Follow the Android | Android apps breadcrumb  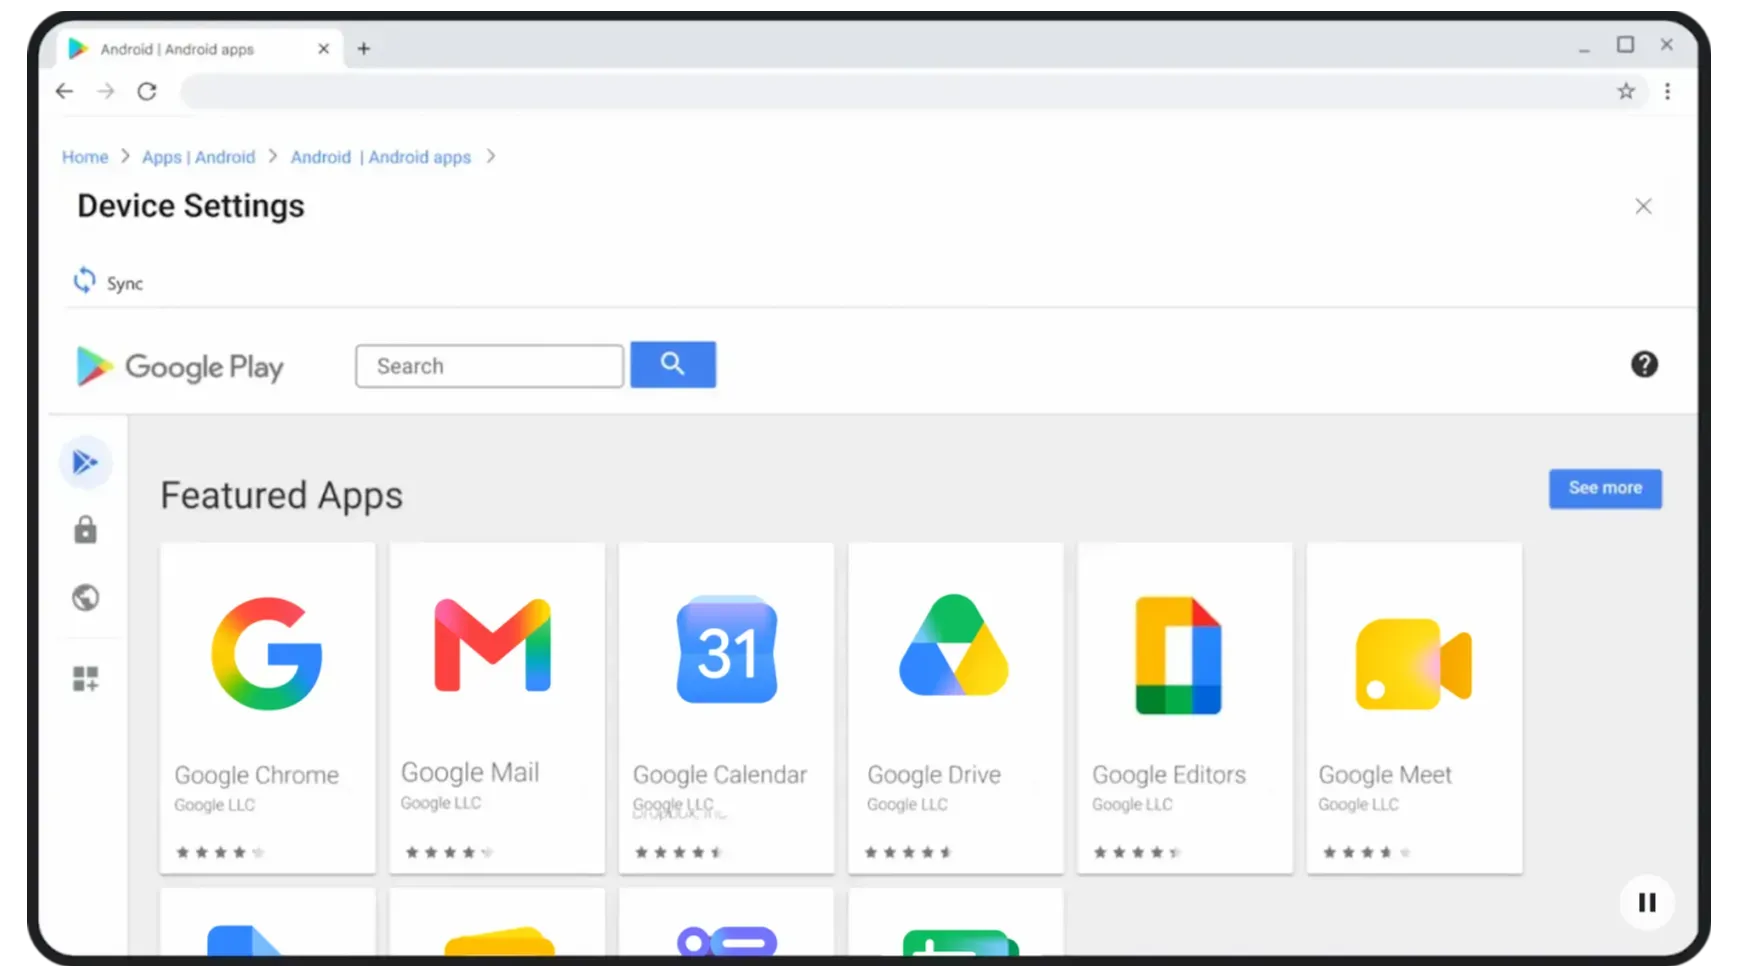[380, 157]
